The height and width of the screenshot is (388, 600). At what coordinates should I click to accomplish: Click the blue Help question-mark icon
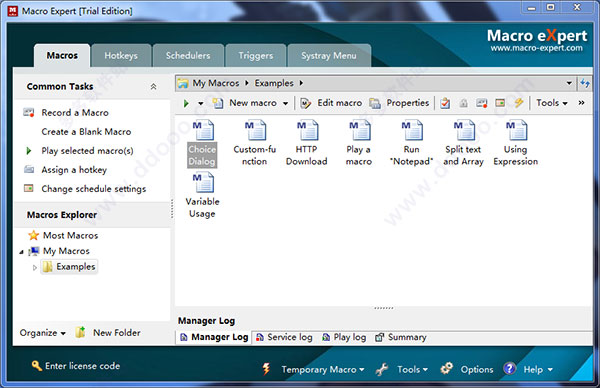510,368
